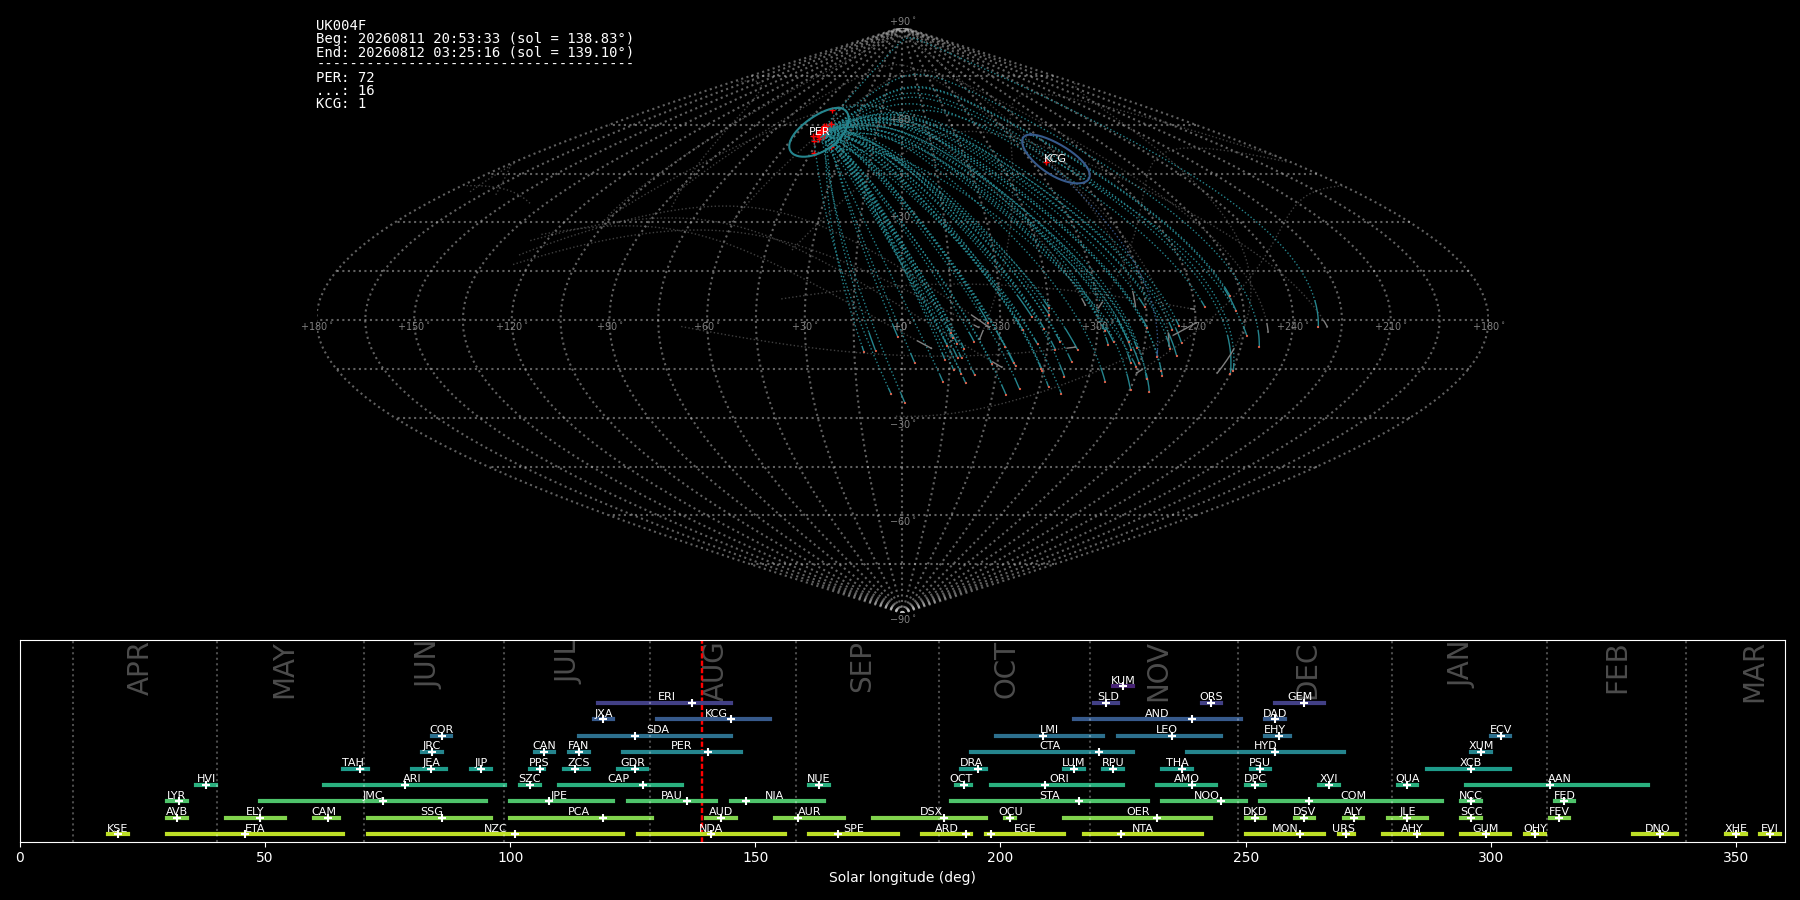Screen dimensions: 1800x900
Task: Click the 300 tick on solar longitude axis
Action: [1490, 857]
